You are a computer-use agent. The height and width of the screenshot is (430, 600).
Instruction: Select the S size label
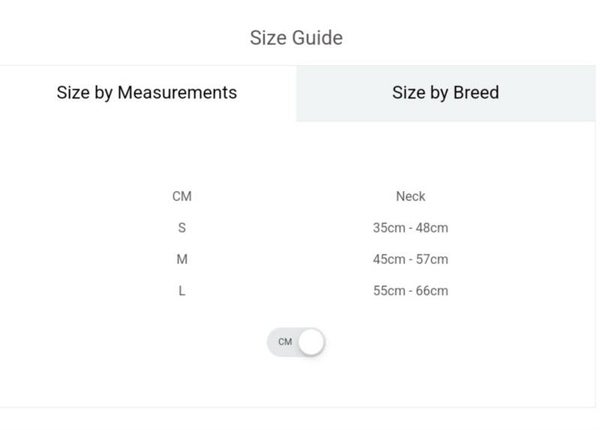pyautogui.click(x=182, y=228)
